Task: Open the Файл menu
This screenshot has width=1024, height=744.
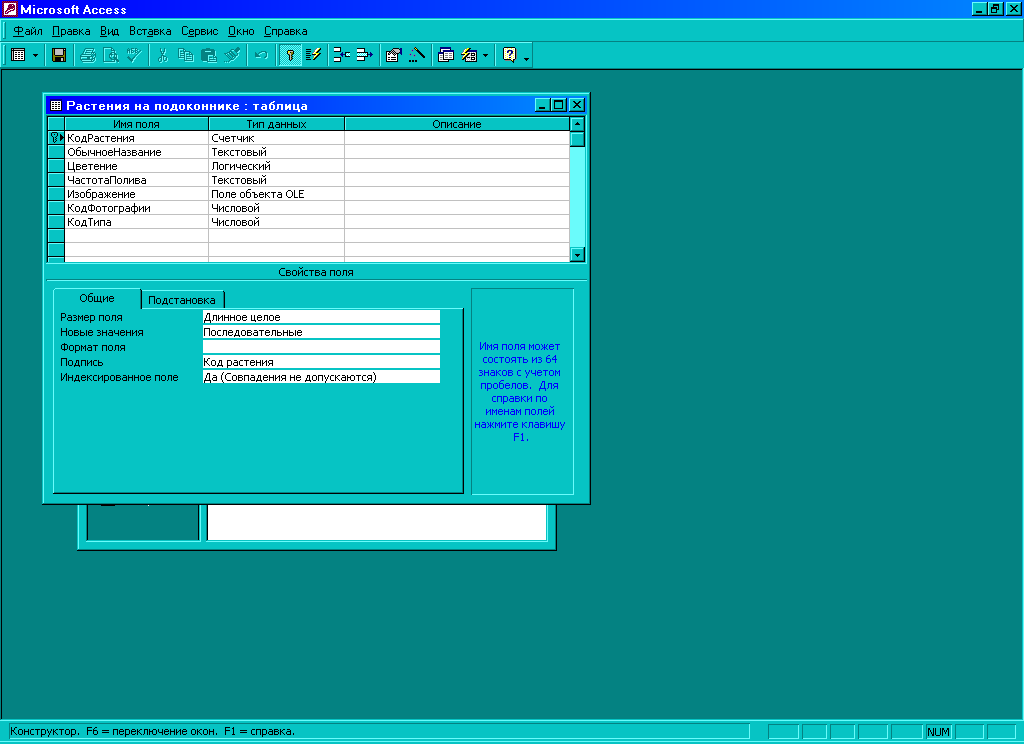Action: click(27, 31)
